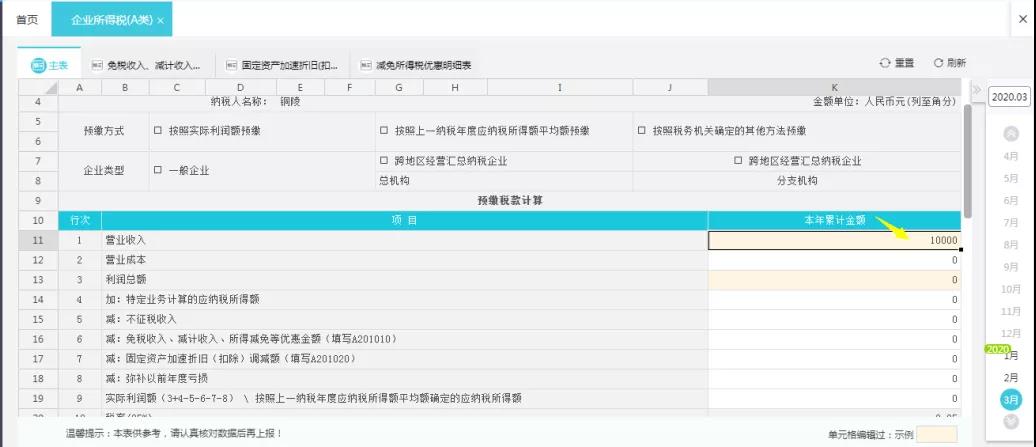The height and width of the screenshot is (447, 1036).
Task: Select column K header
Action: [x=834, y=87]
